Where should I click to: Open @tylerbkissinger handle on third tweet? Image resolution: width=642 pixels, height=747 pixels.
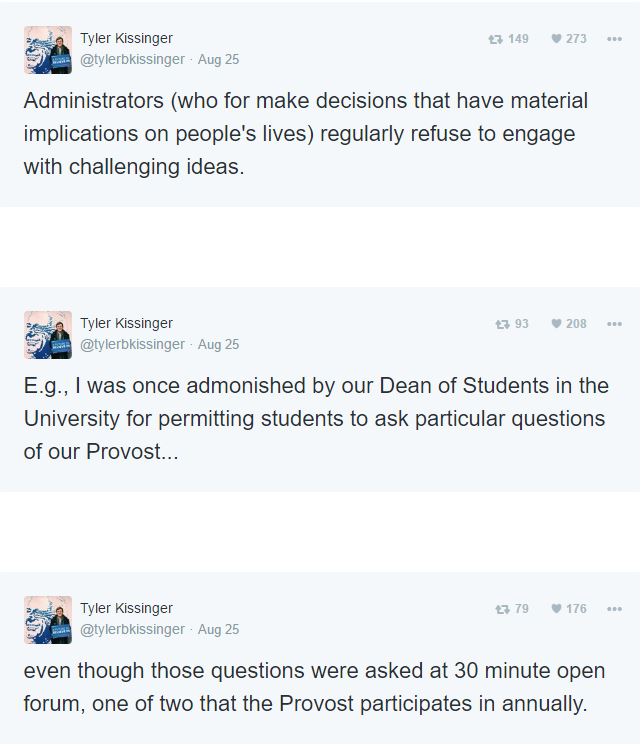(x=132, y=629)
